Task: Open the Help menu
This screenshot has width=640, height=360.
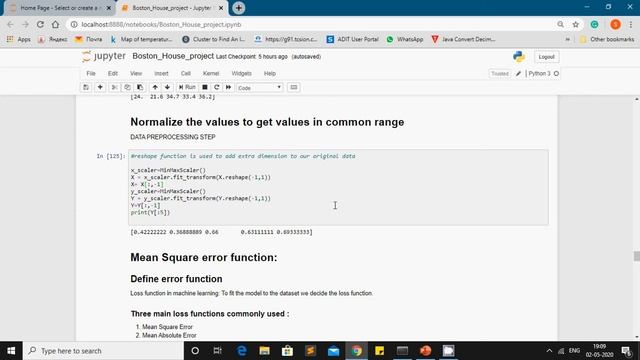Action: click(270, 73)
